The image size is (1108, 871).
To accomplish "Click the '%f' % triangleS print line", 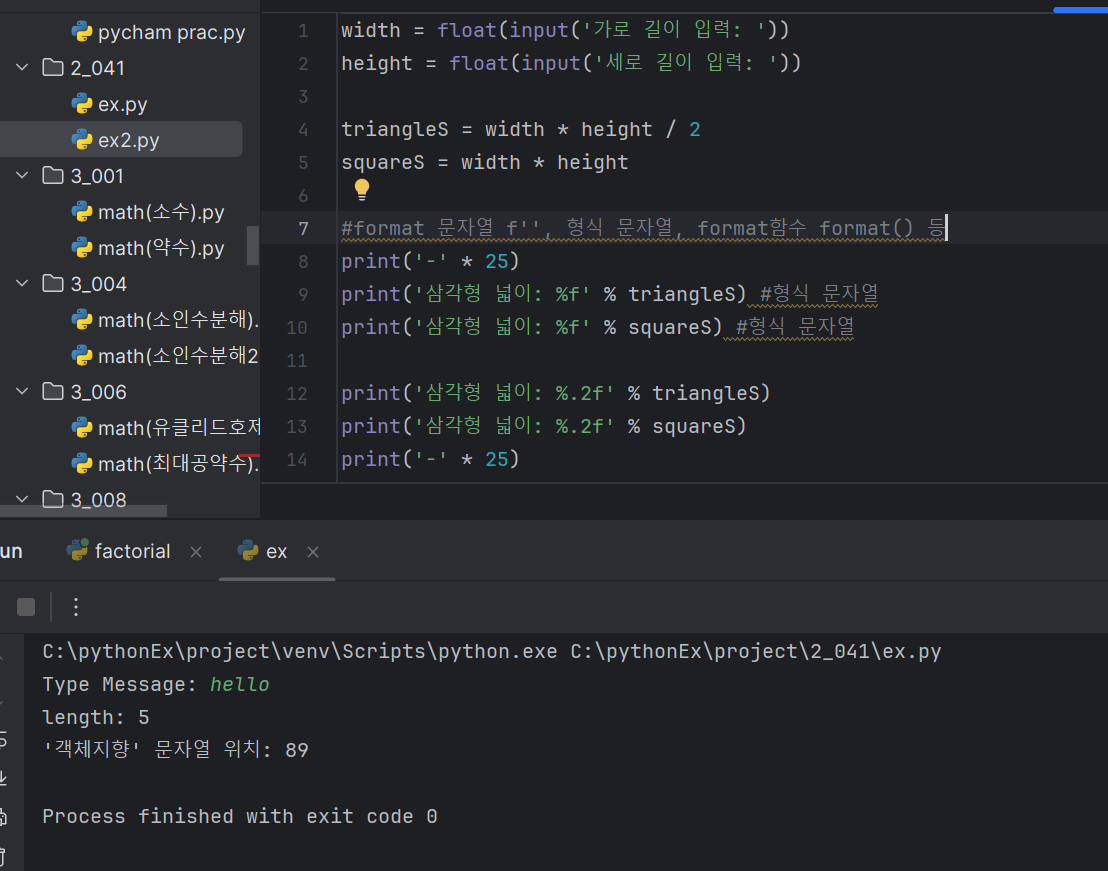I will 543,294.
